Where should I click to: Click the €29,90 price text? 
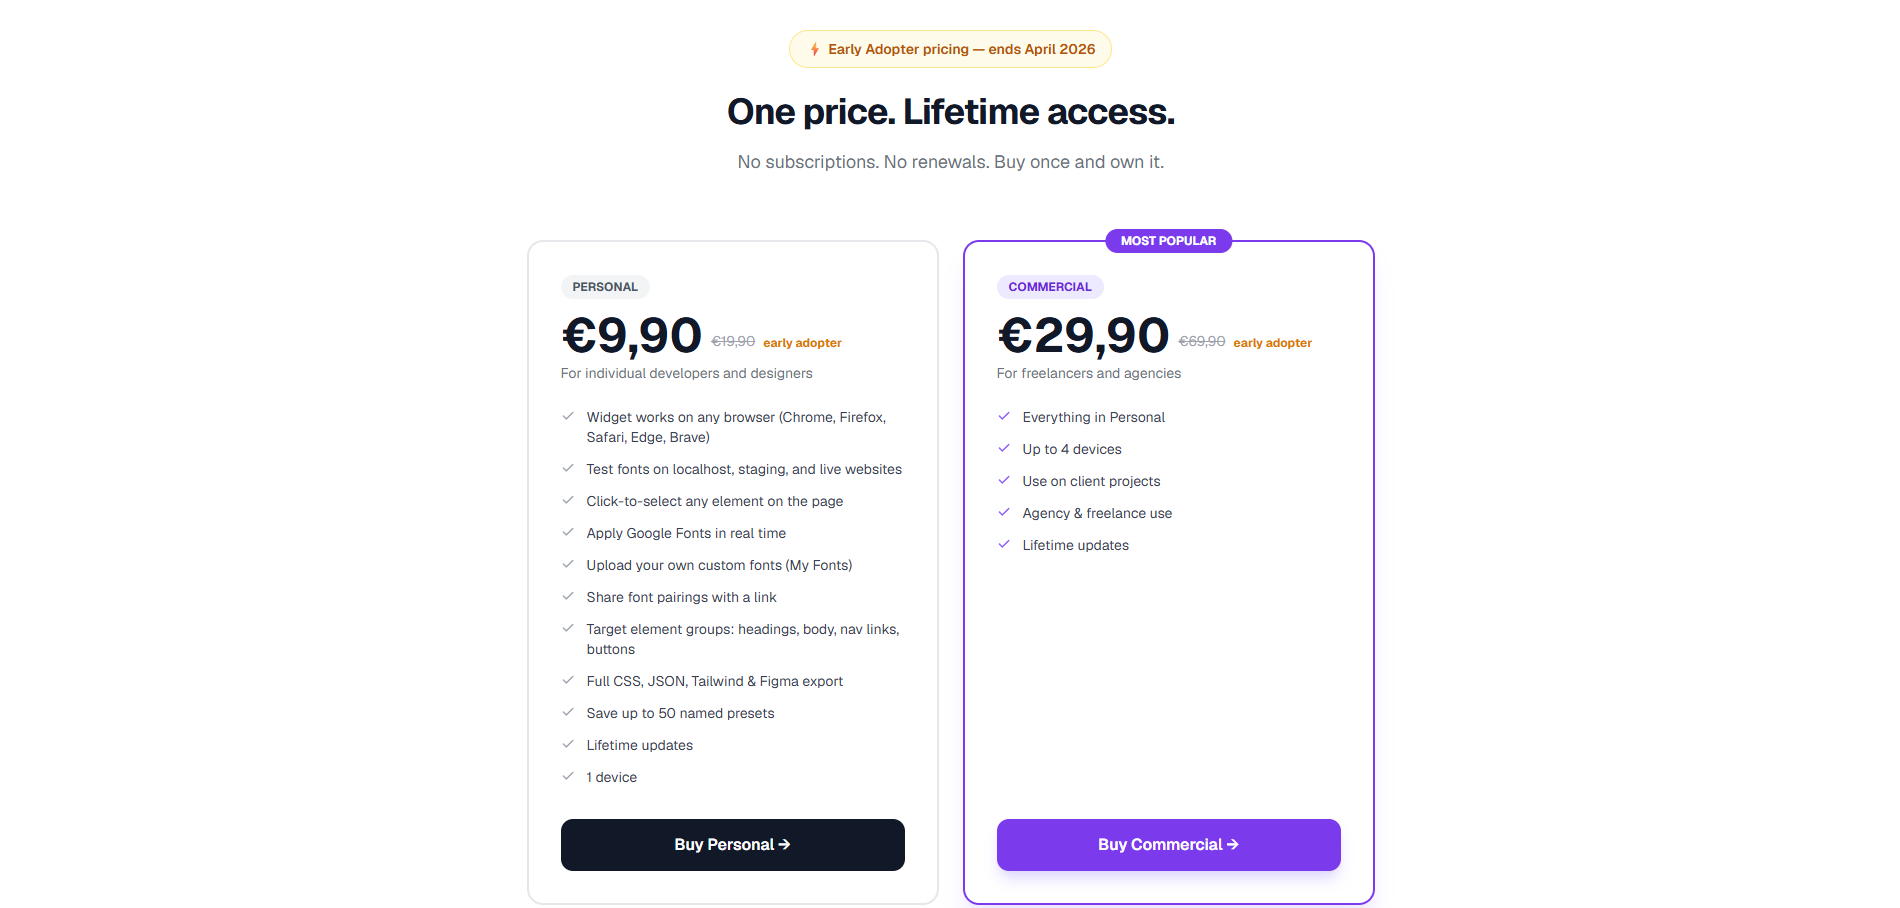coord(1083,335)
